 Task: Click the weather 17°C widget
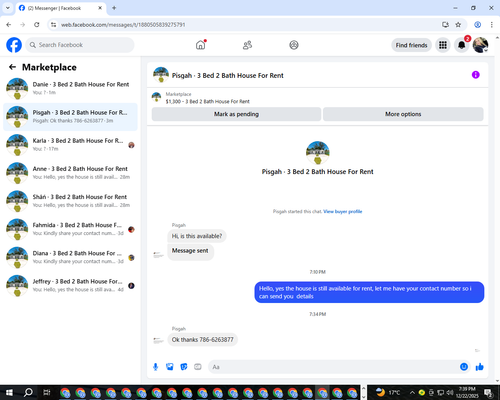pyautogui.click(x=388, y=392)
